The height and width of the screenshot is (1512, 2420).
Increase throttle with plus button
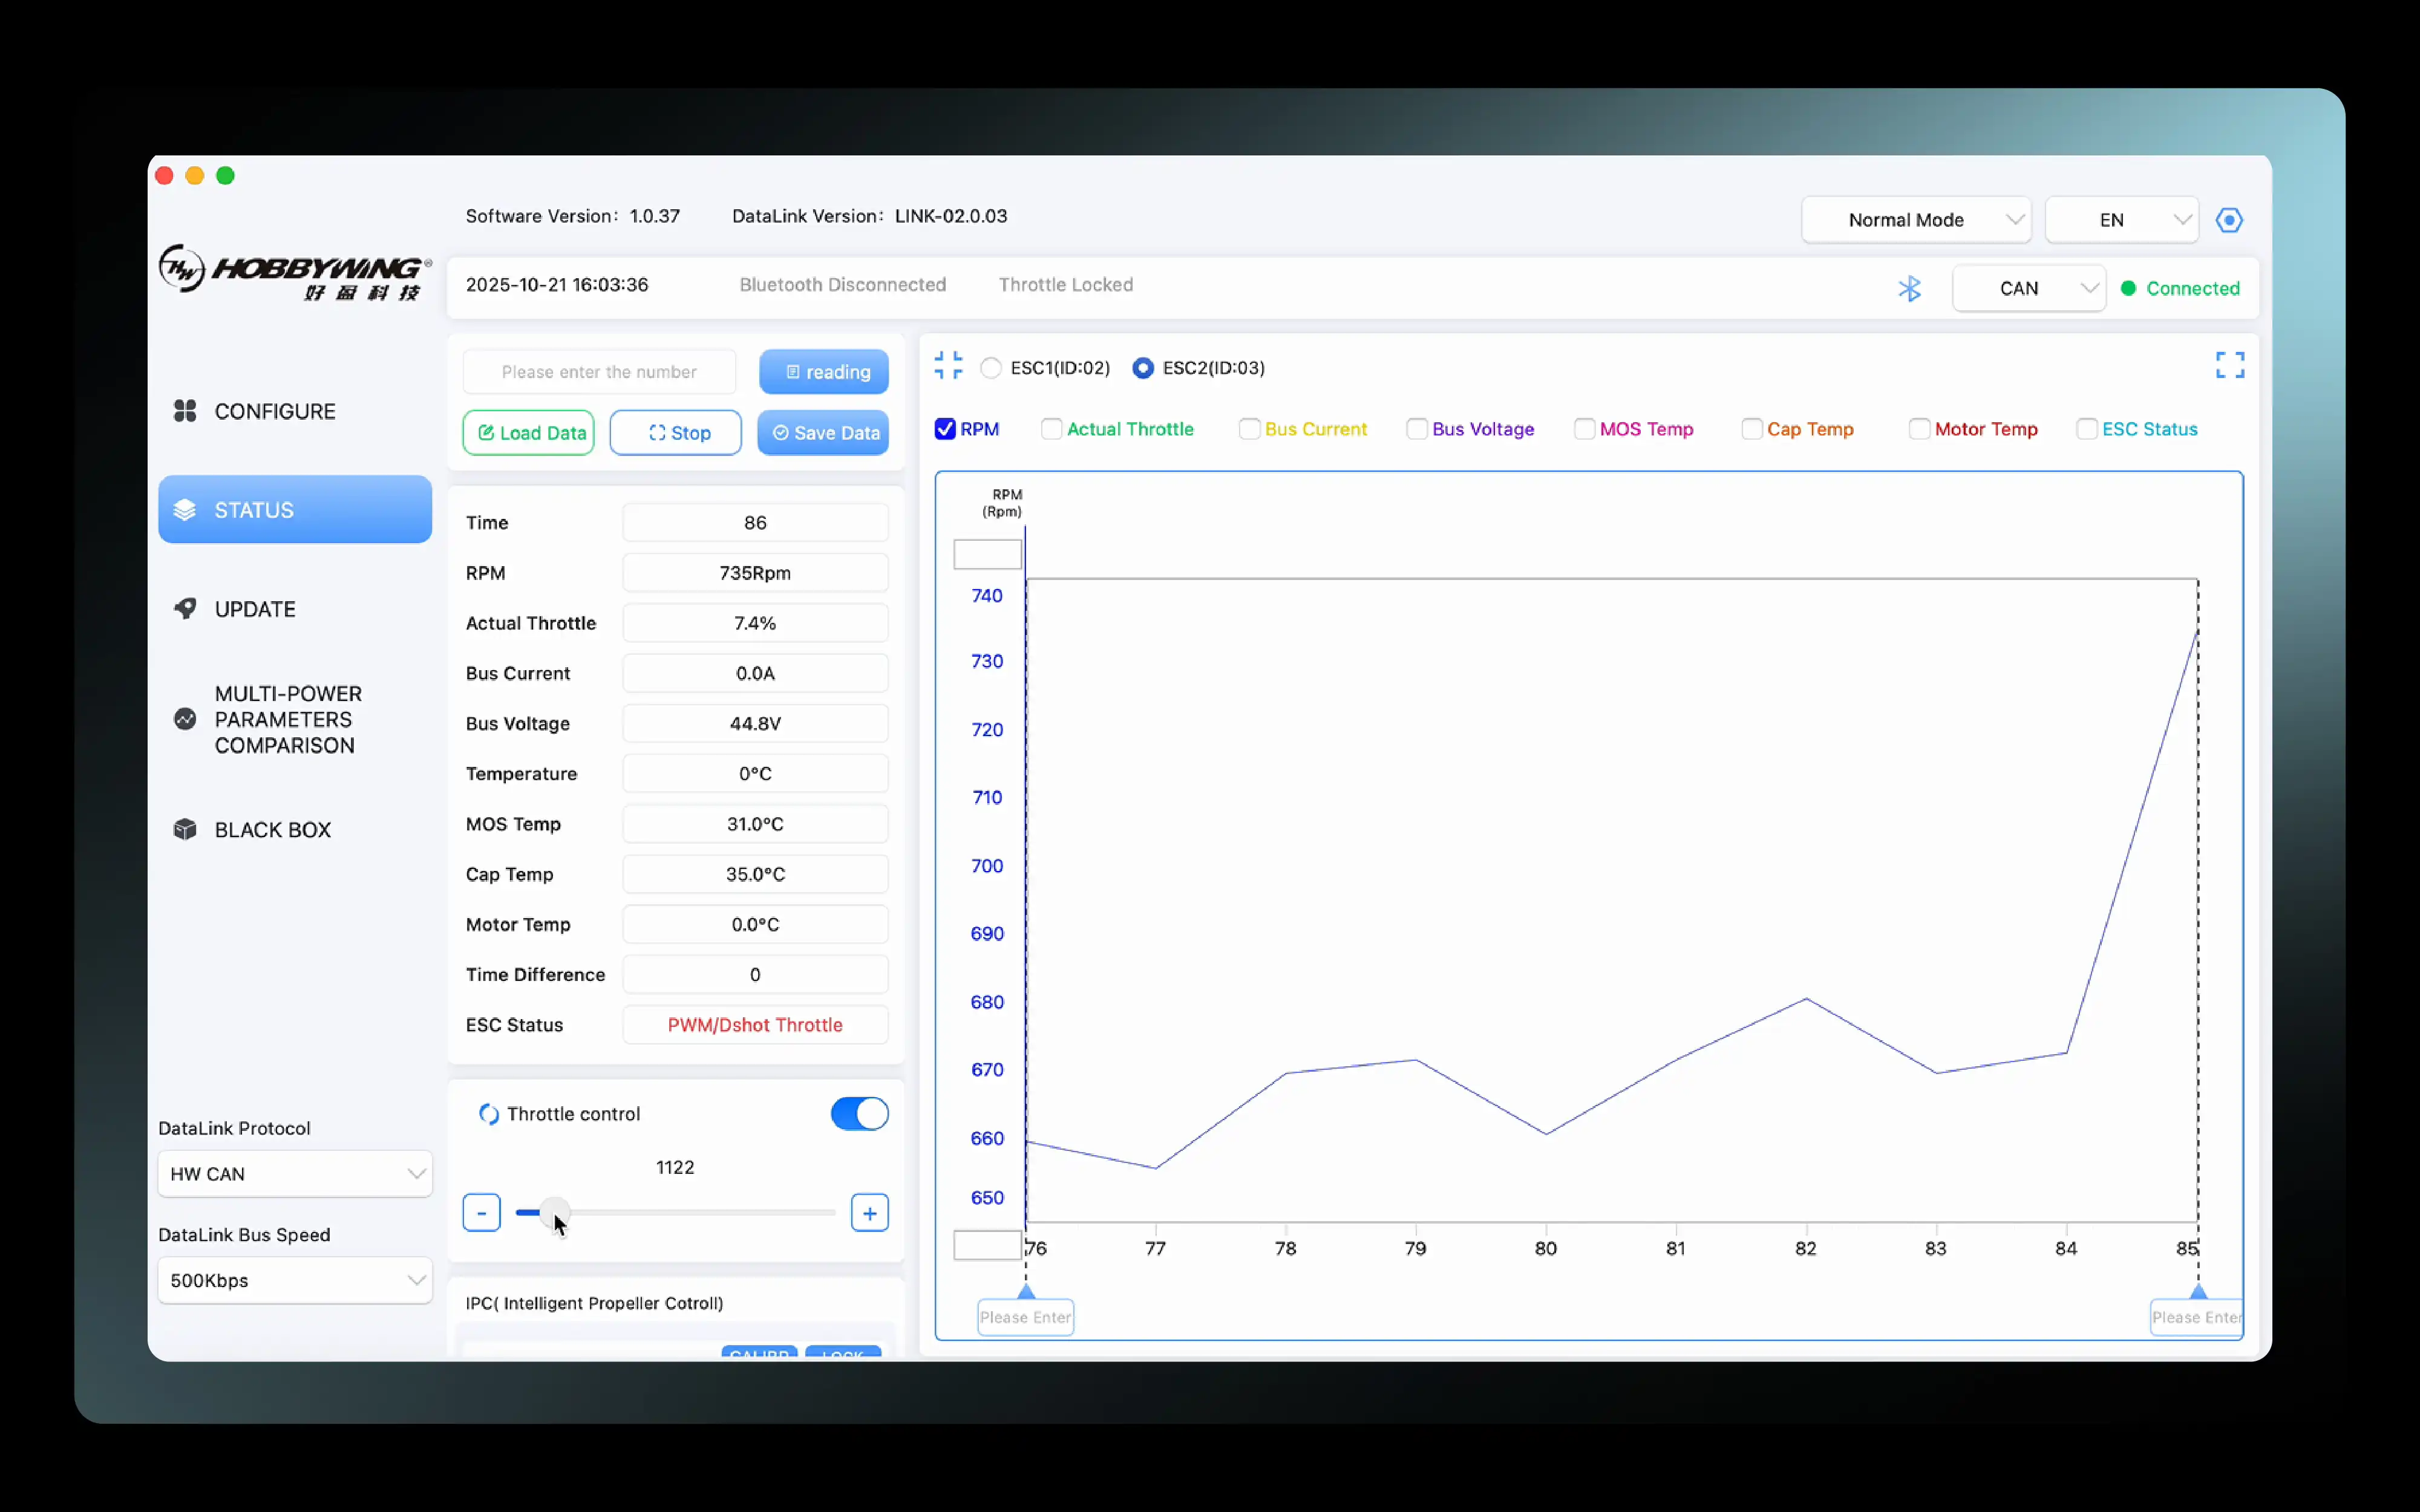(870, 1213)
